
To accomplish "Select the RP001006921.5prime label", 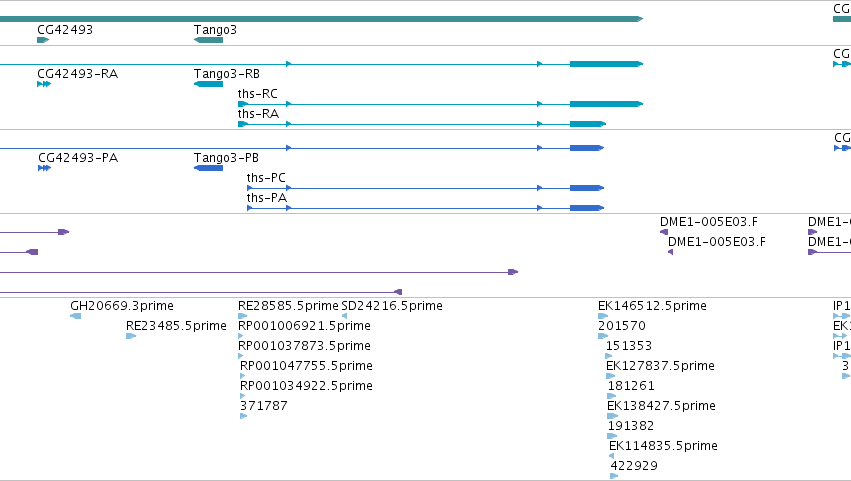I will [x=304, y=326].
